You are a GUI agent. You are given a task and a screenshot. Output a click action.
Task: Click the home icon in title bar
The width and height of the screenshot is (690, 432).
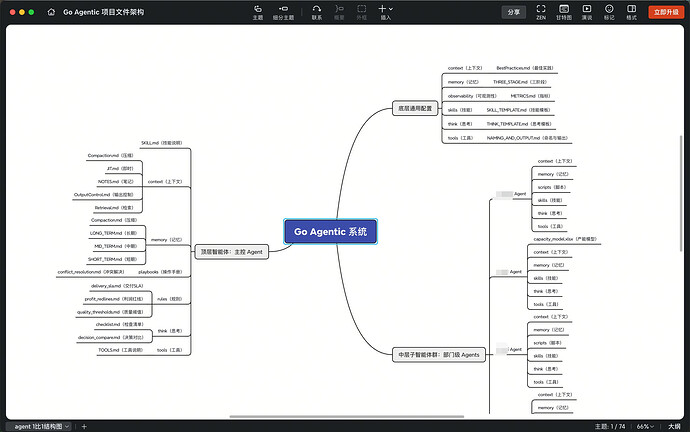pos(51,12)
